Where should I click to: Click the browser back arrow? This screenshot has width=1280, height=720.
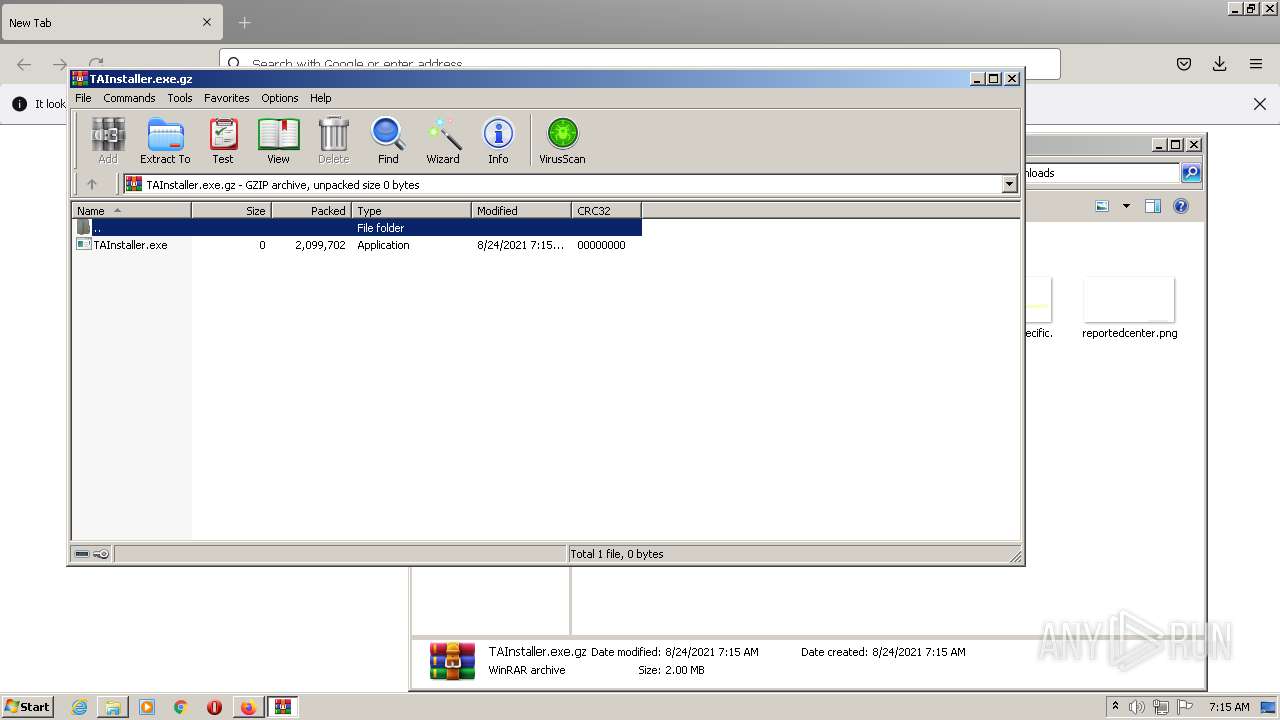point(24,63)
